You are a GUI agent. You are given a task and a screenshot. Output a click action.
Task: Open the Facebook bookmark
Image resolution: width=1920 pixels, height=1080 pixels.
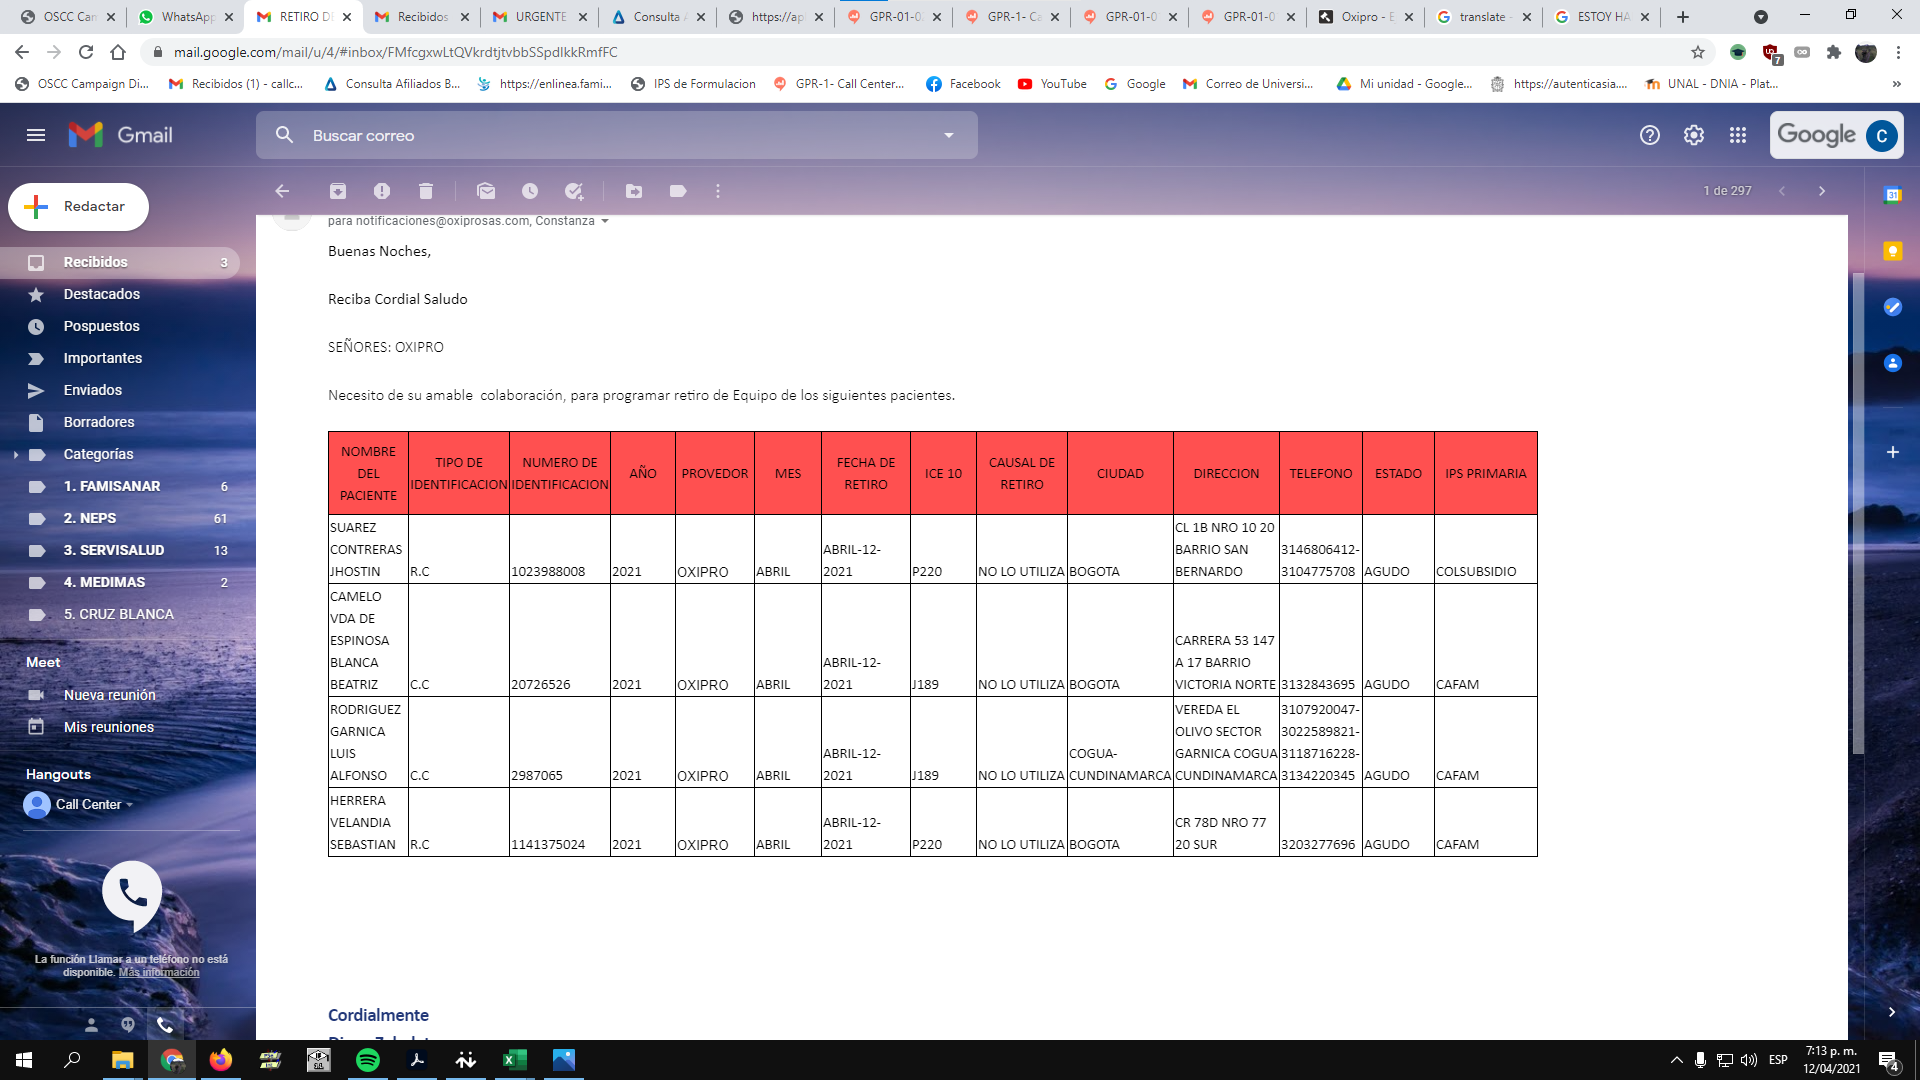pos(963,84)
